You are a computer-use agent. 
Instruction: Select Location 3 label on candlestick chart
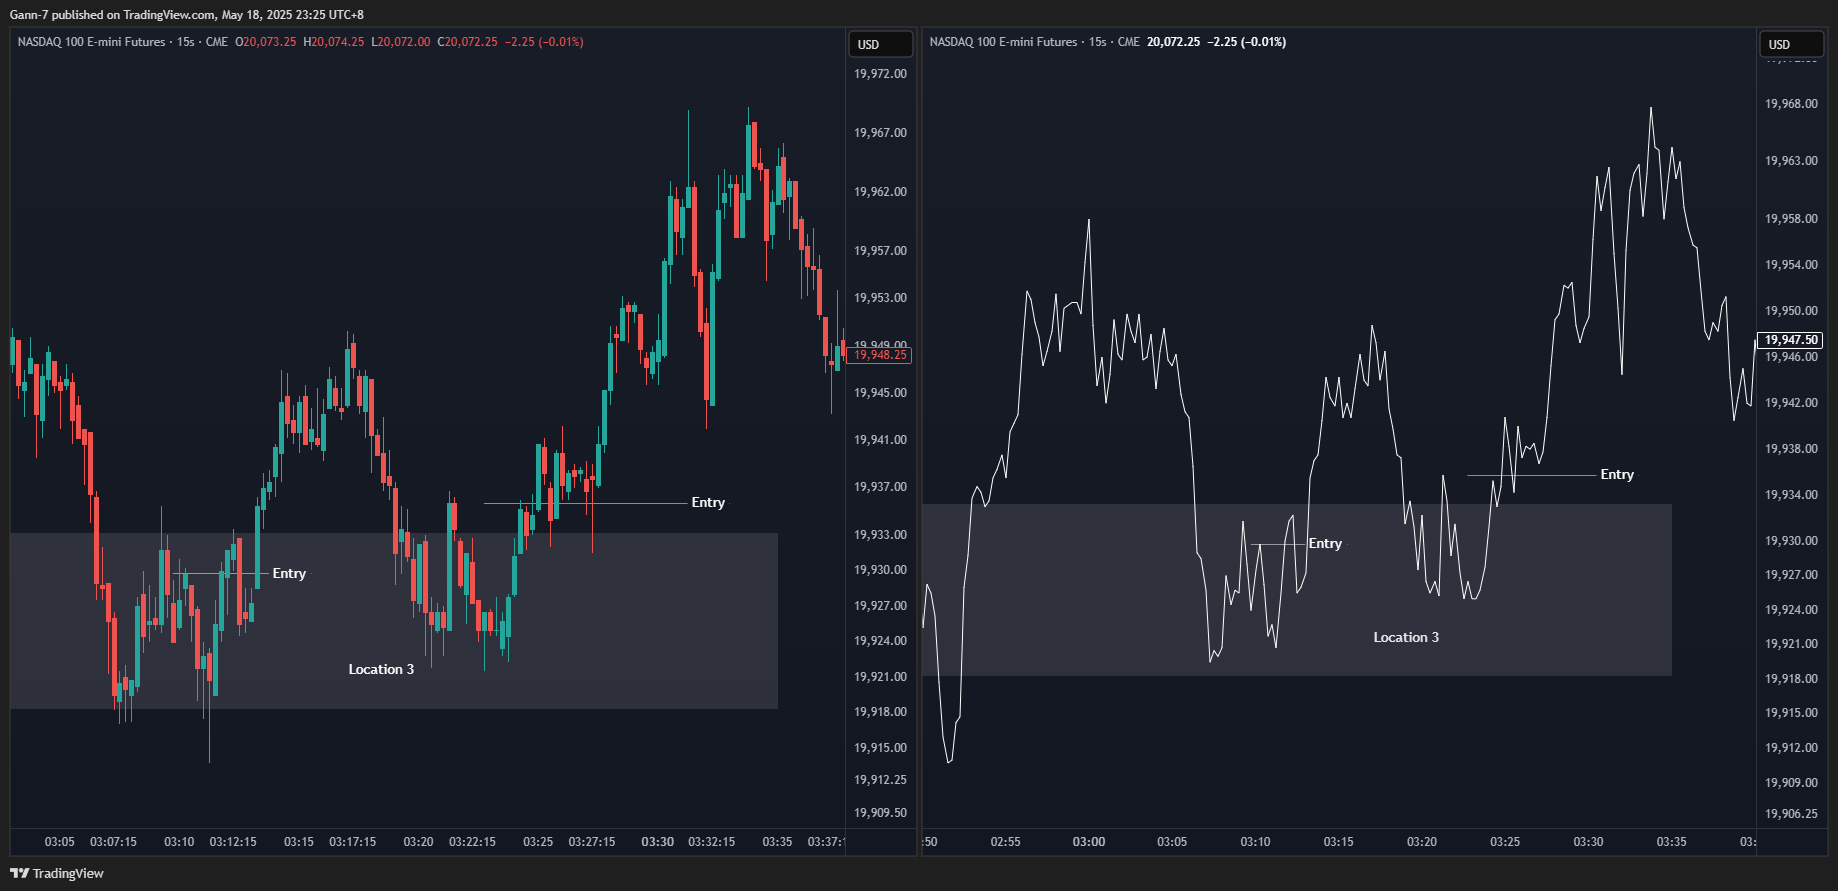(381, 669)
